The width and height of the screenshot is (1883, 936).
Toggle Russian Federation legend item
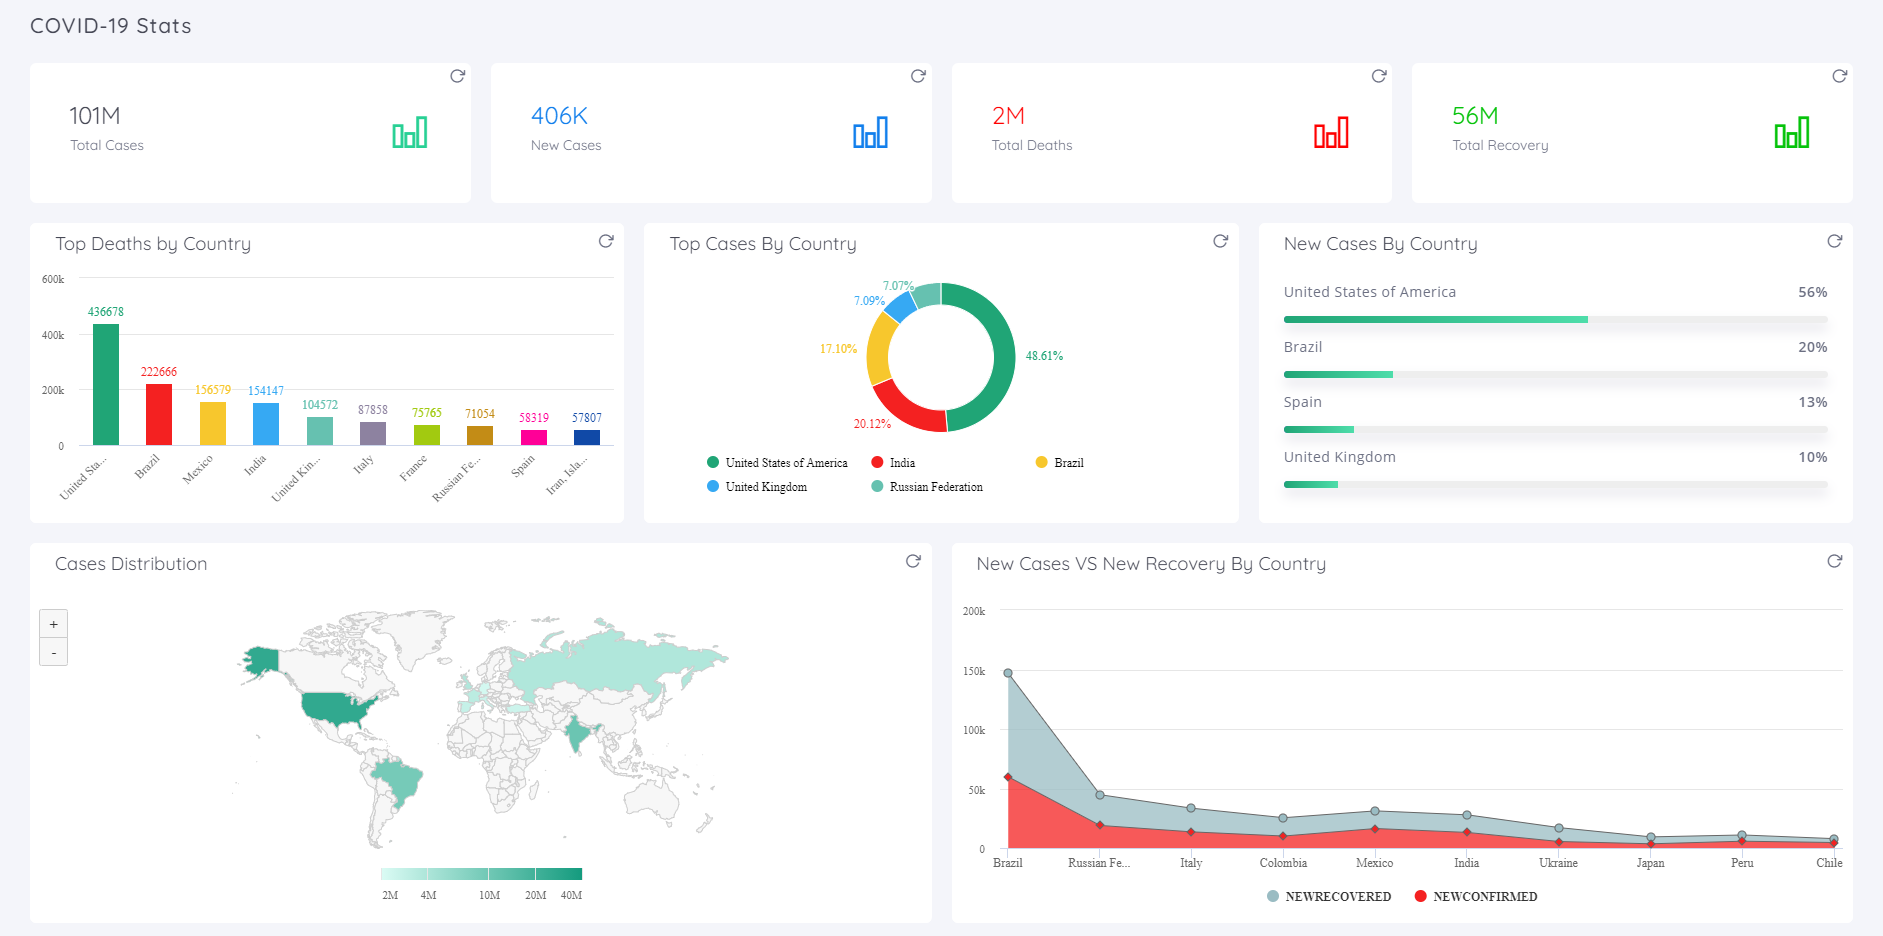pyautogui.click(x=927, y=487)
